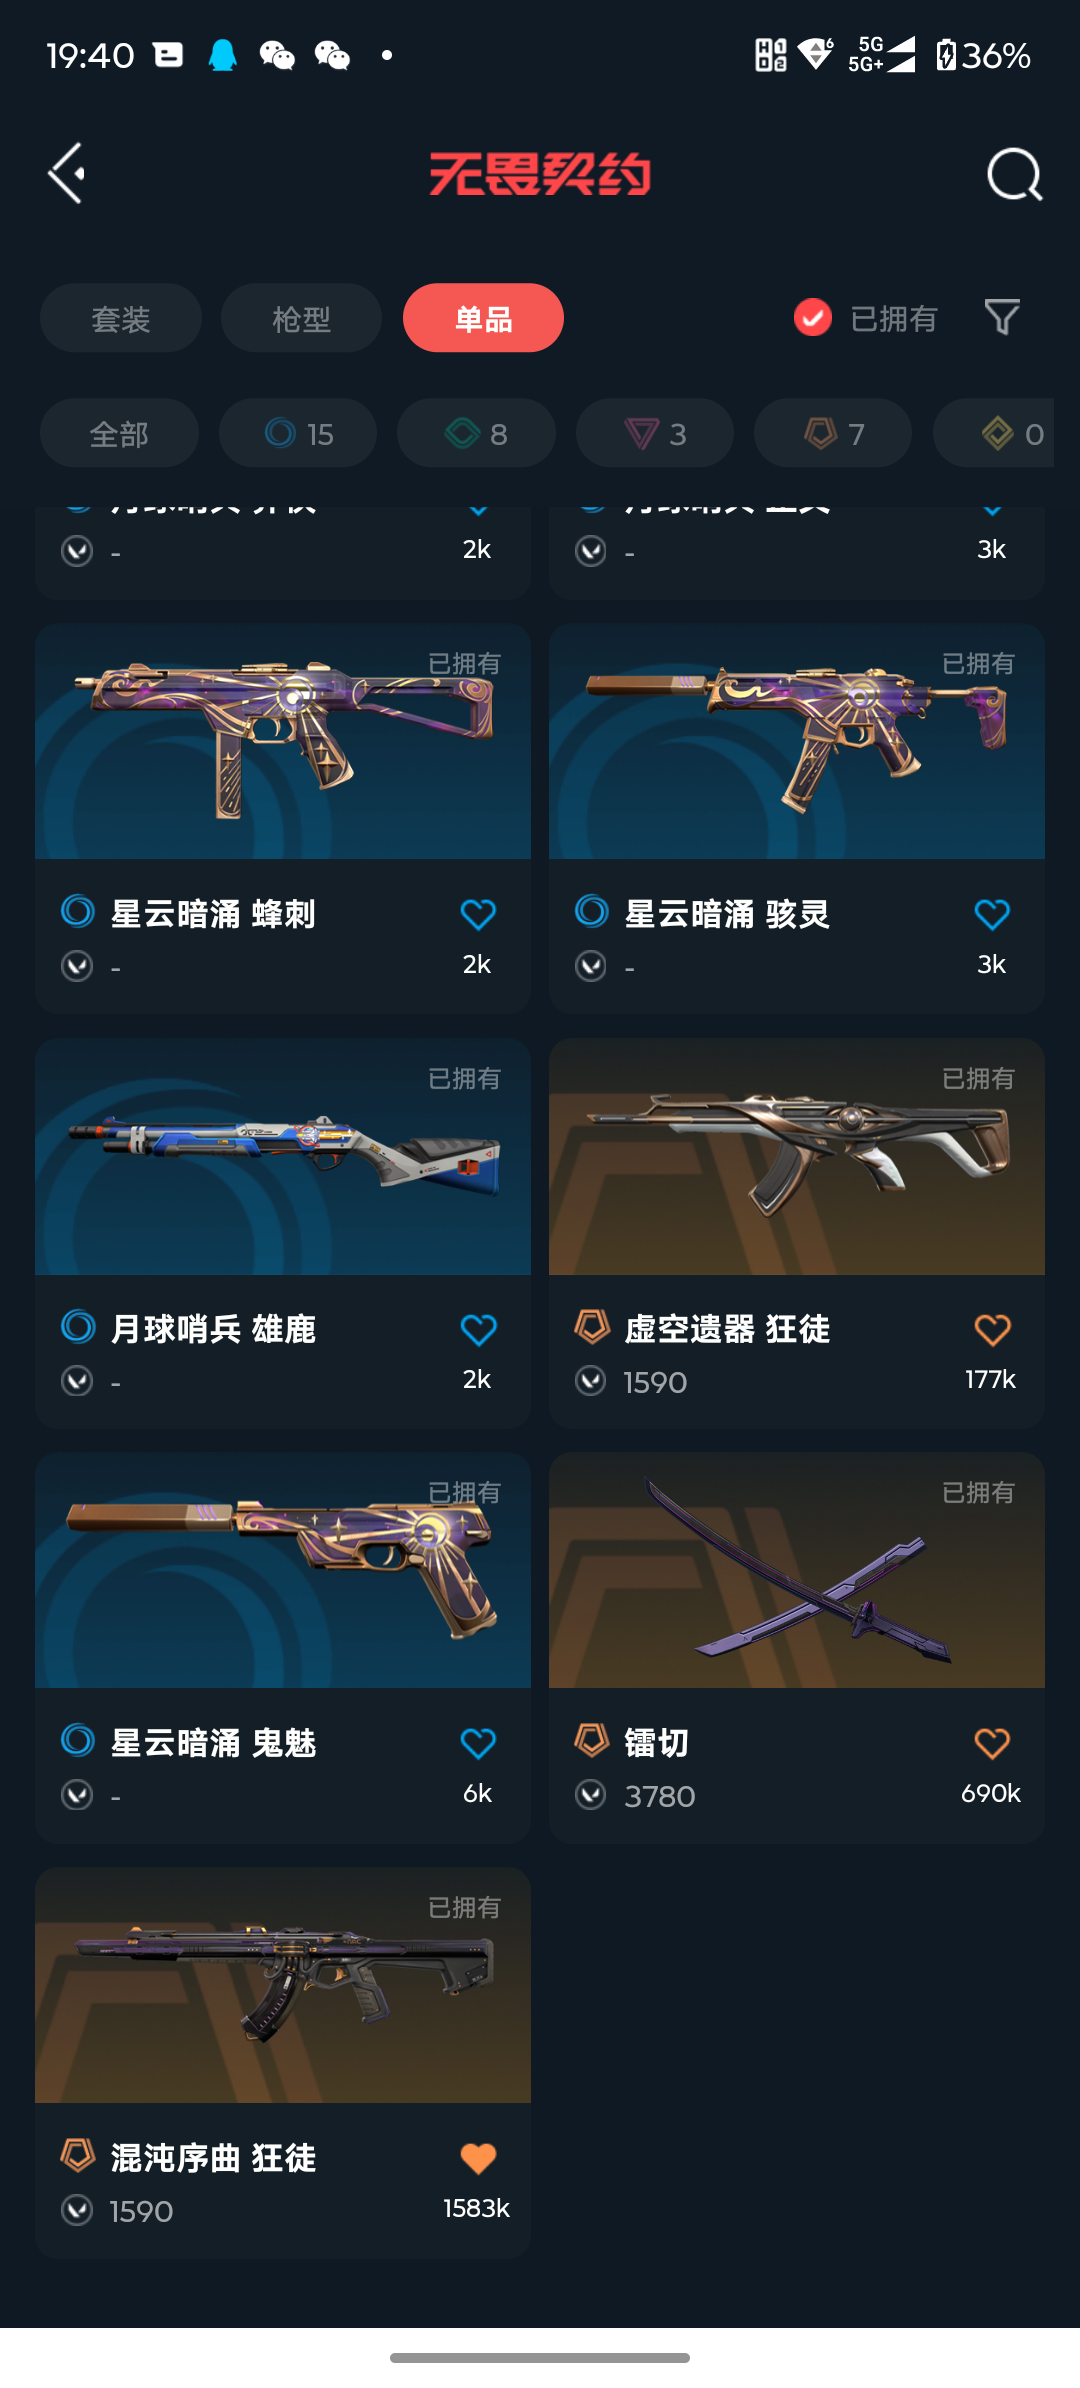The image size is (1080, 2388).
Task: Like the 星云暗涌 骇灵 skin heart
Action: (992, 914)
